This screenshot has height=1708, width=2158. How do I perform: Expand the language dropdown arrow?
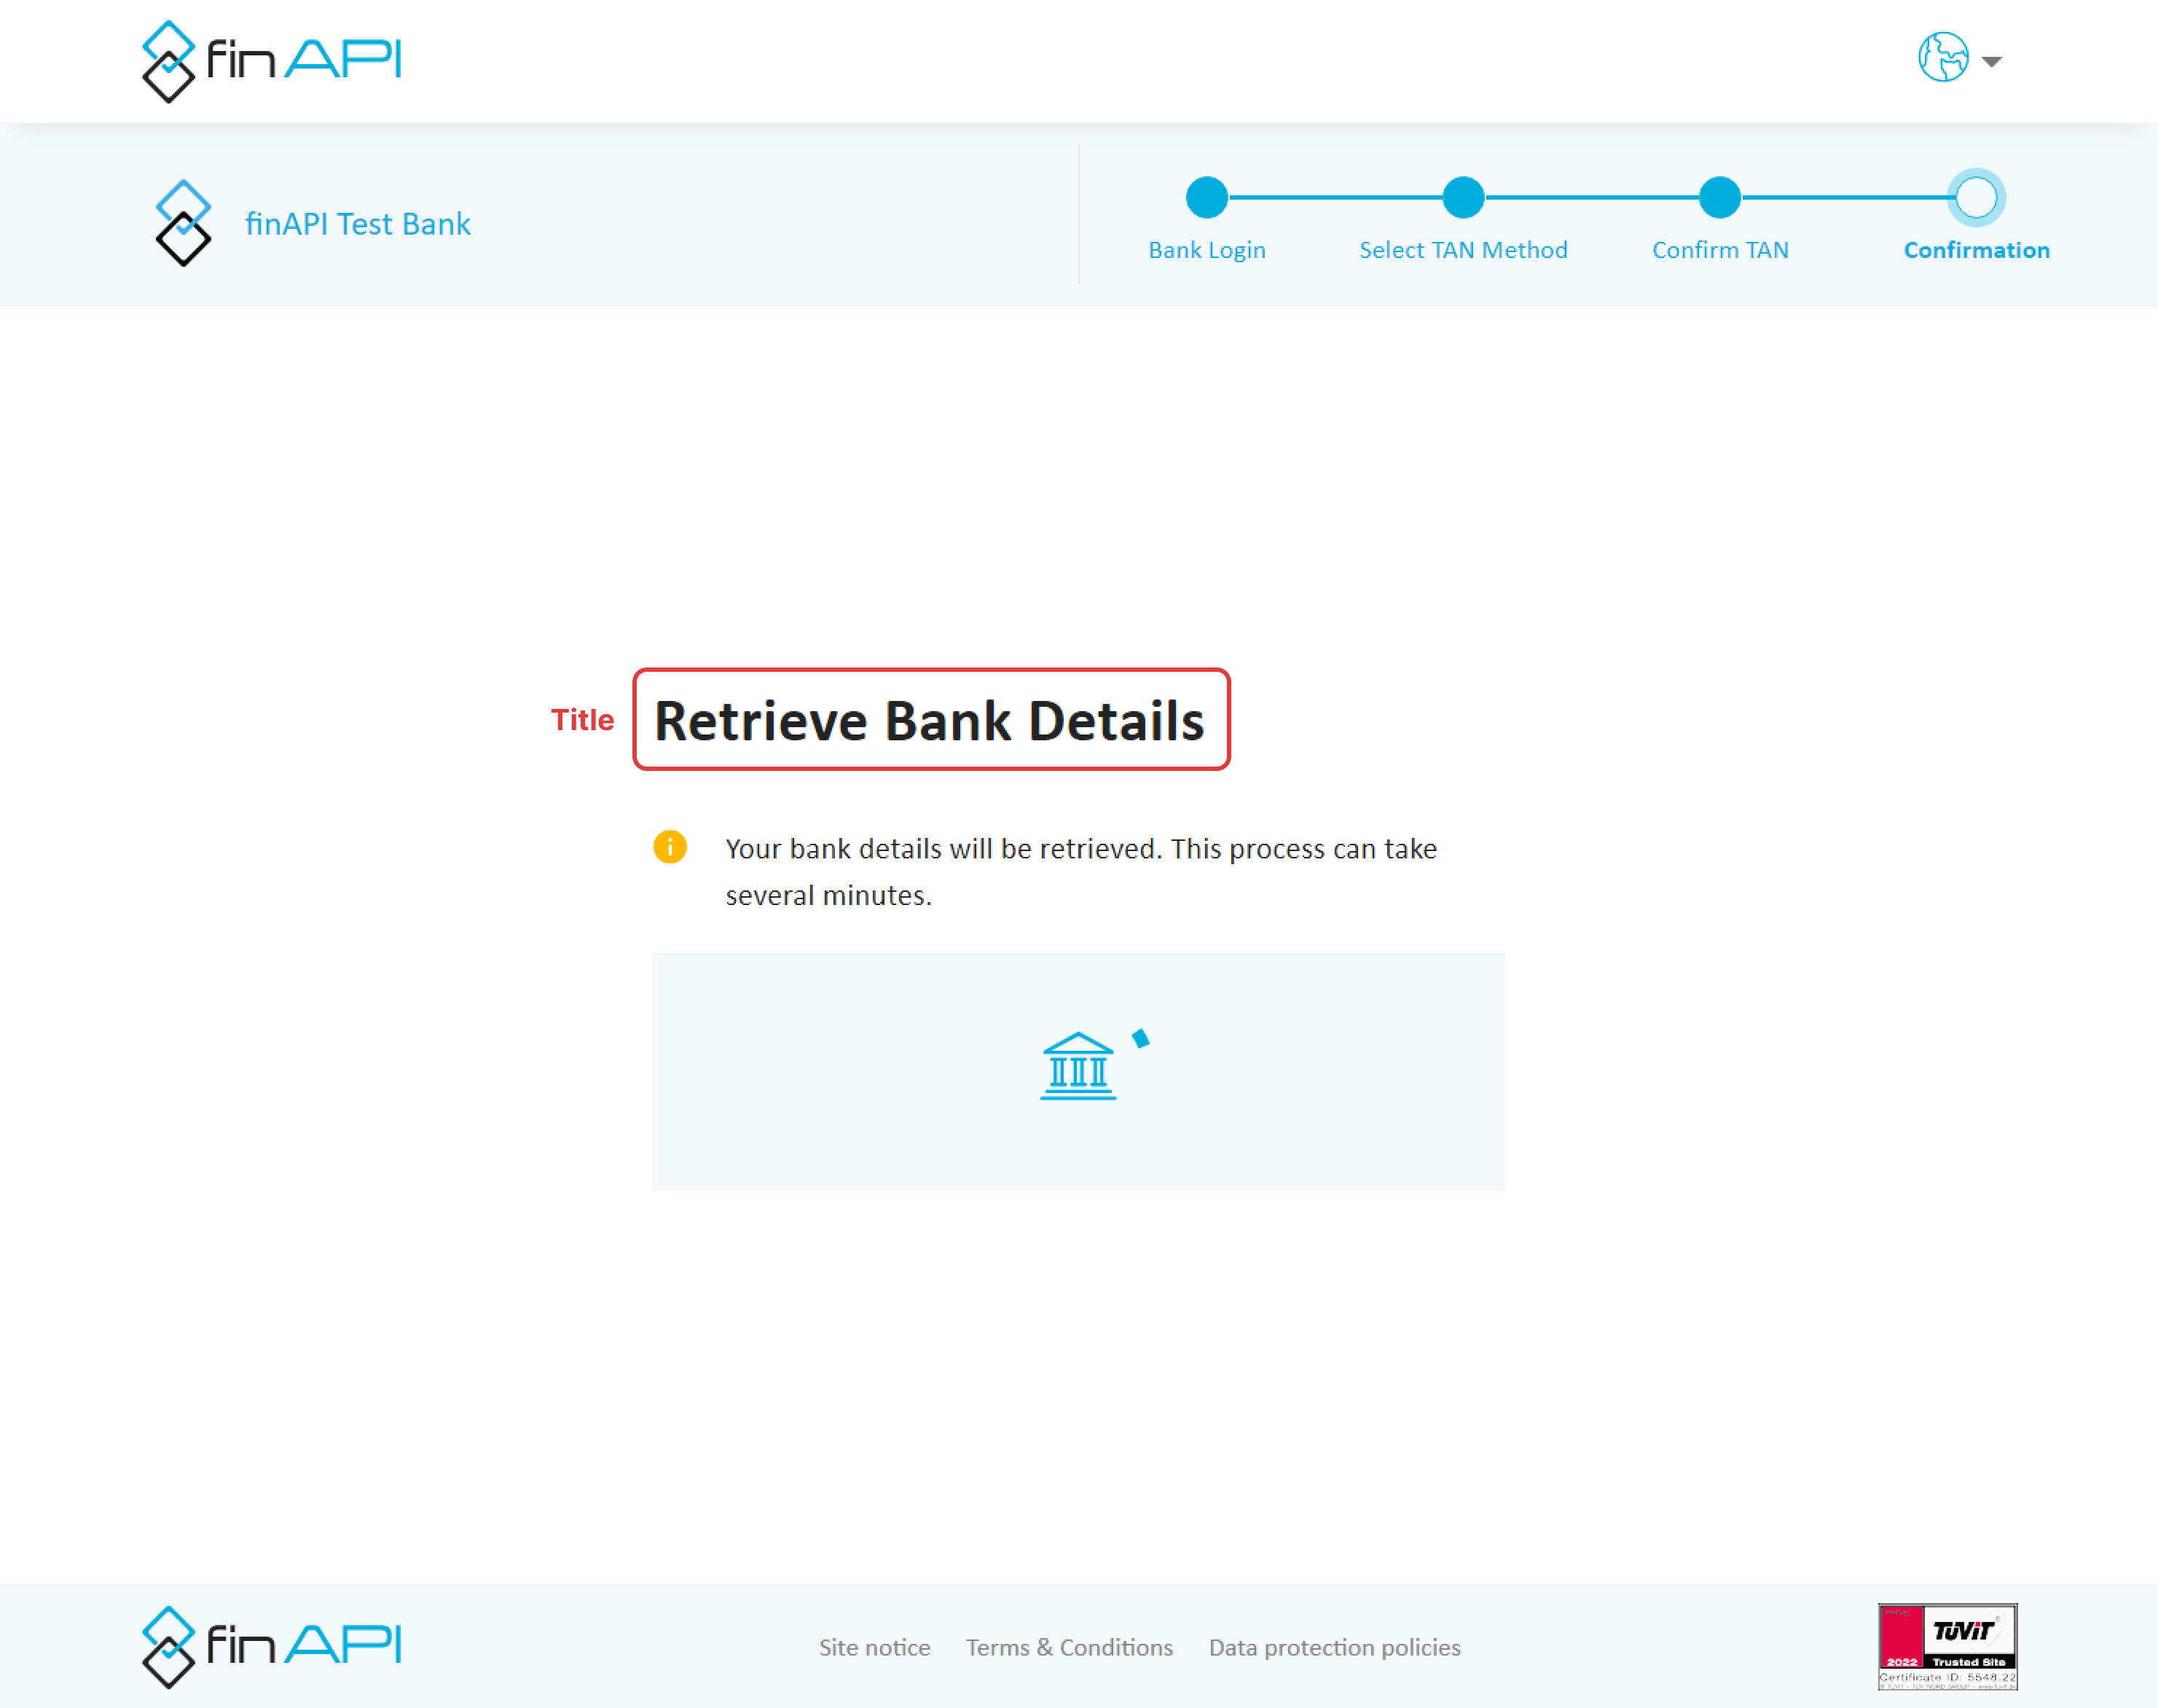(x=1991, y=61)
